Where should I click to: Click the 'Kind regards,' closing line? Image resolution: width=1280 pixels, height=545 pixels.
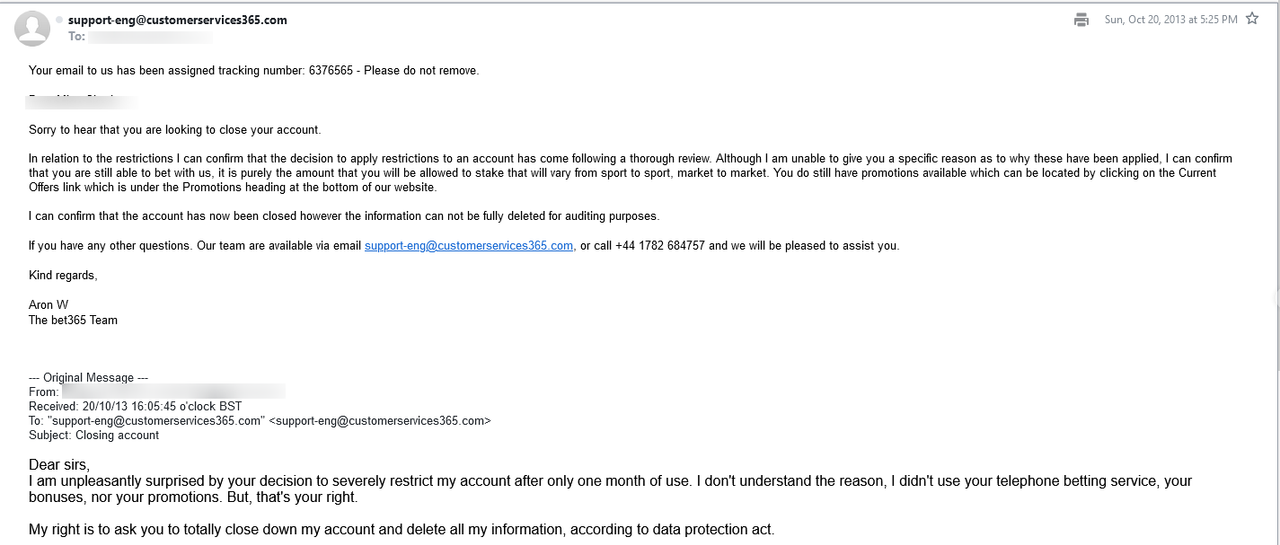pos(63,275)
